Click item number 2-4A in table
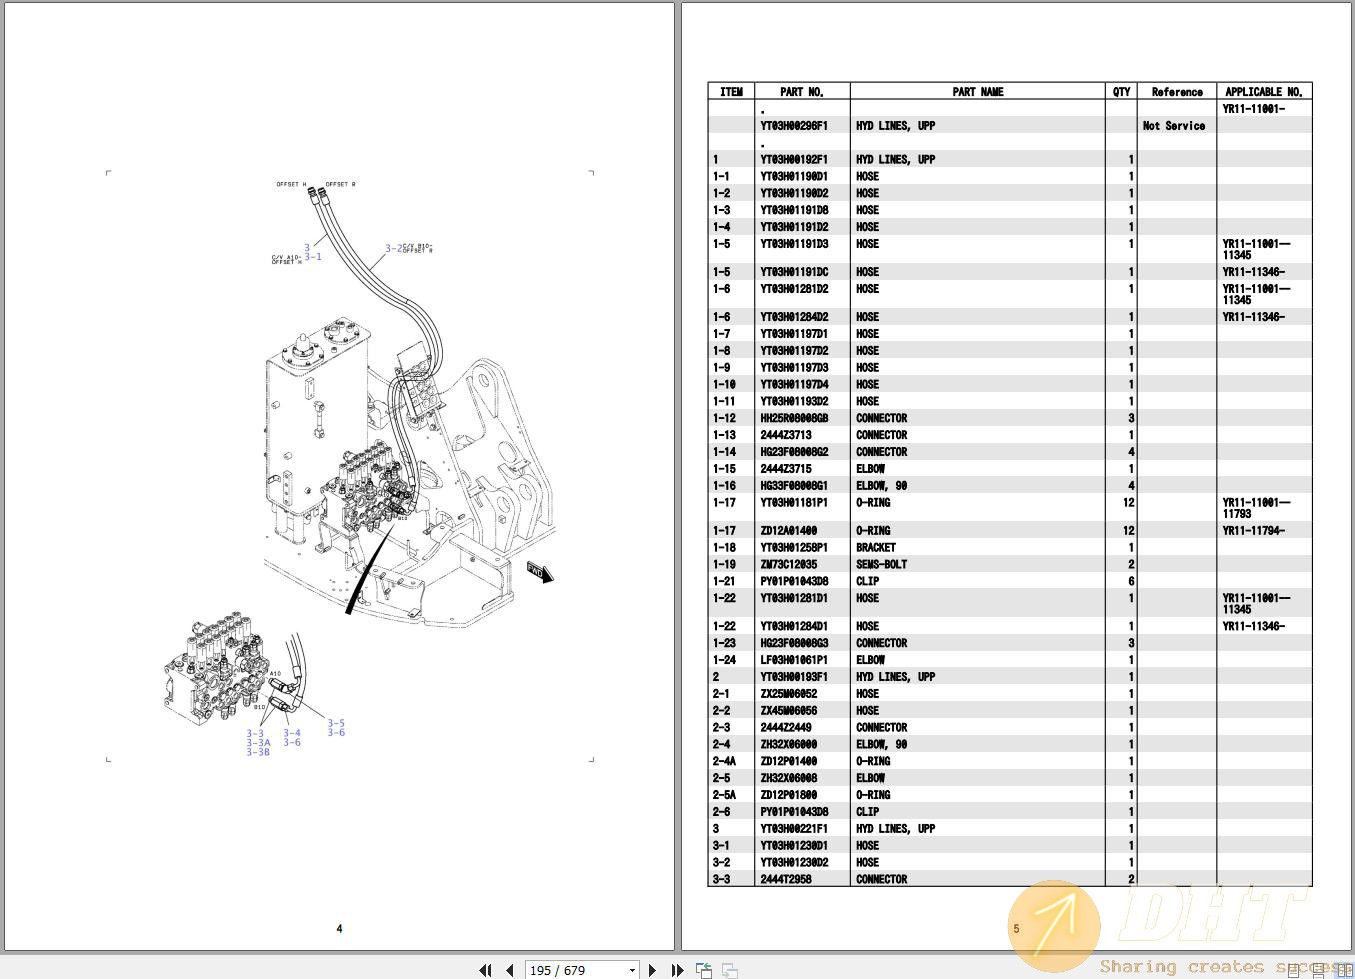Screen dimensions: 1355x979 (724, 762)
